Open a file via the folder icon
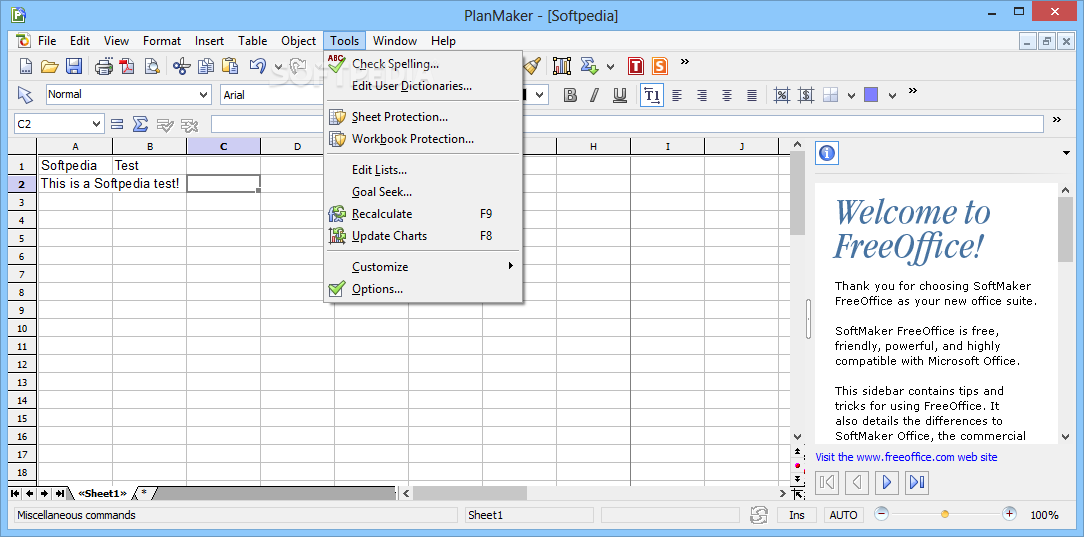Viewport: 1084px width, 537px height. (x=49, y=66)
